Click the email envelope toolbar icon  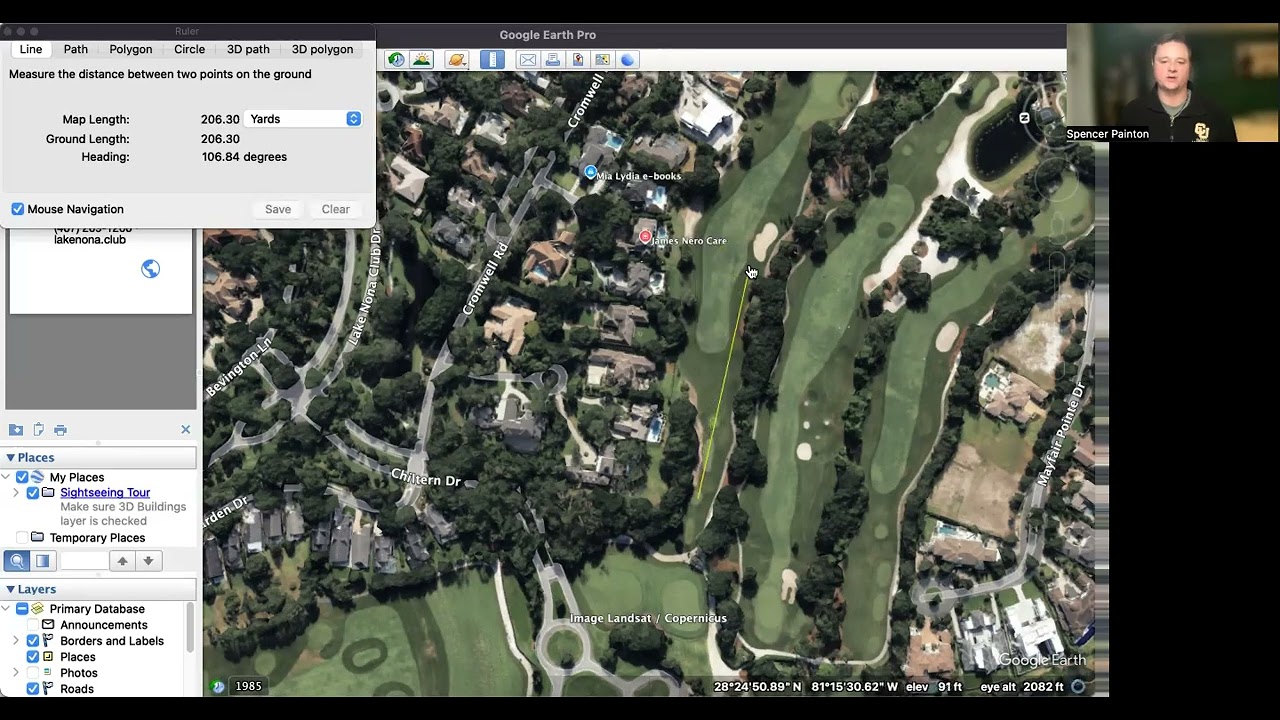click(527, 60)
